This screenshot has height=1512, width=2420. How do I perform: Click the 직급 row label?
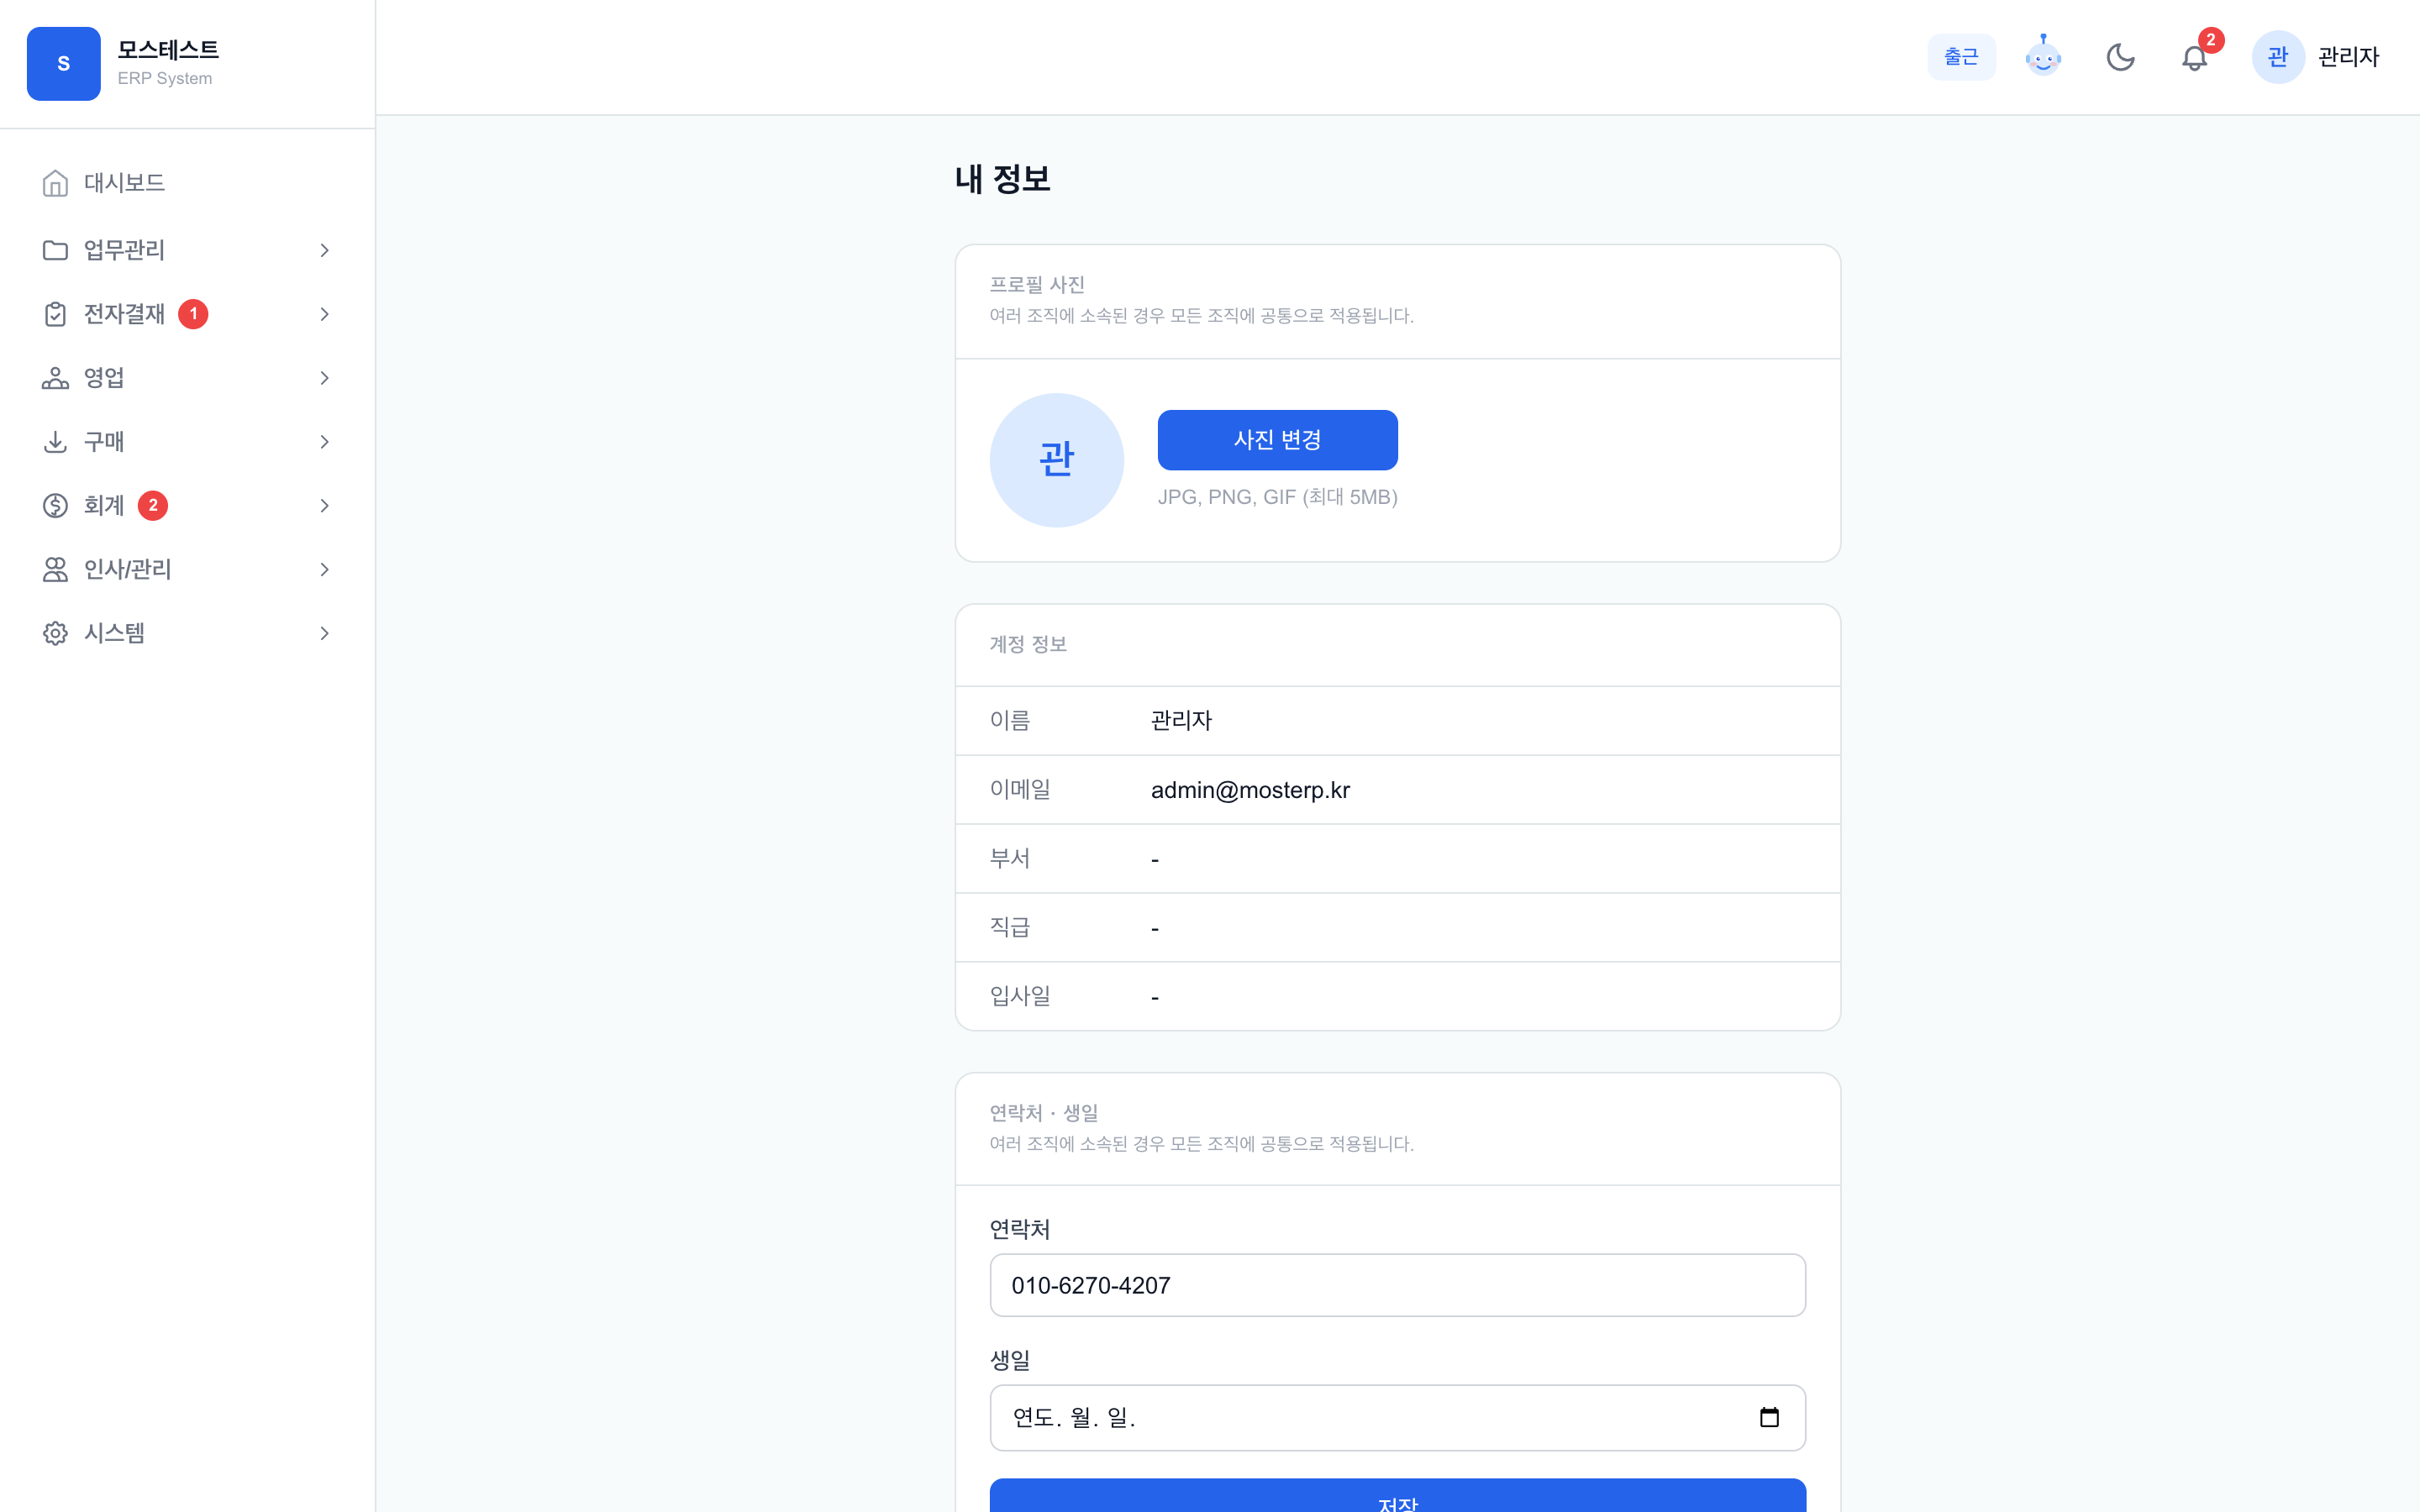tap(1009, 927)
